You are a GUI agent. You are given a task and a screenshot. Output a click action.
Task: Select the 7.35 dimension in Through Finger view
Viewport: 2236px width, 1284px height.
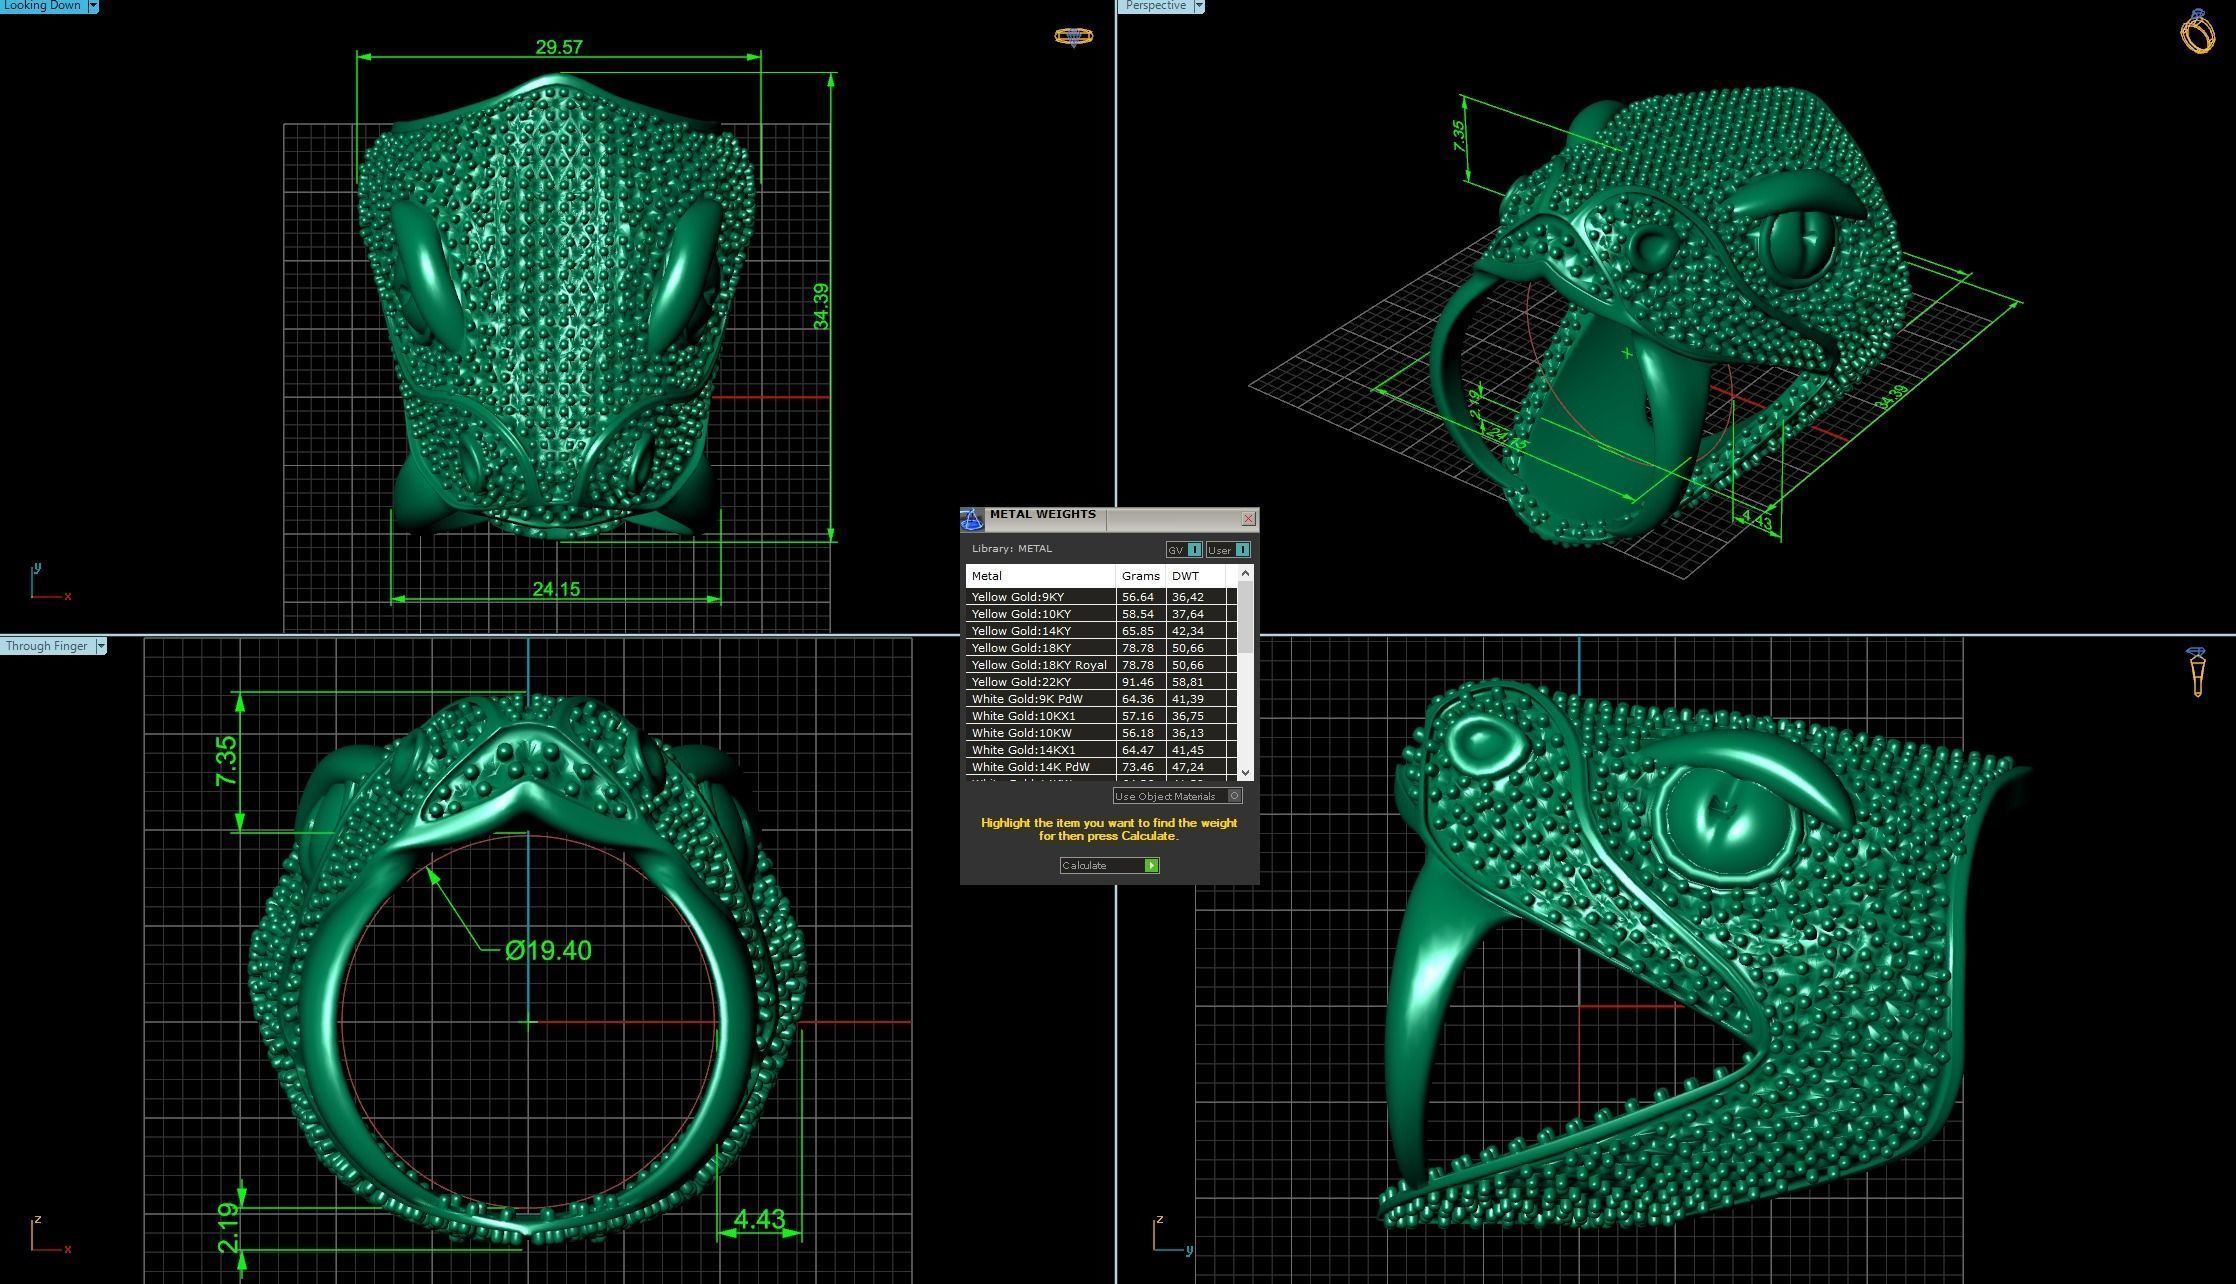point(227,760)
